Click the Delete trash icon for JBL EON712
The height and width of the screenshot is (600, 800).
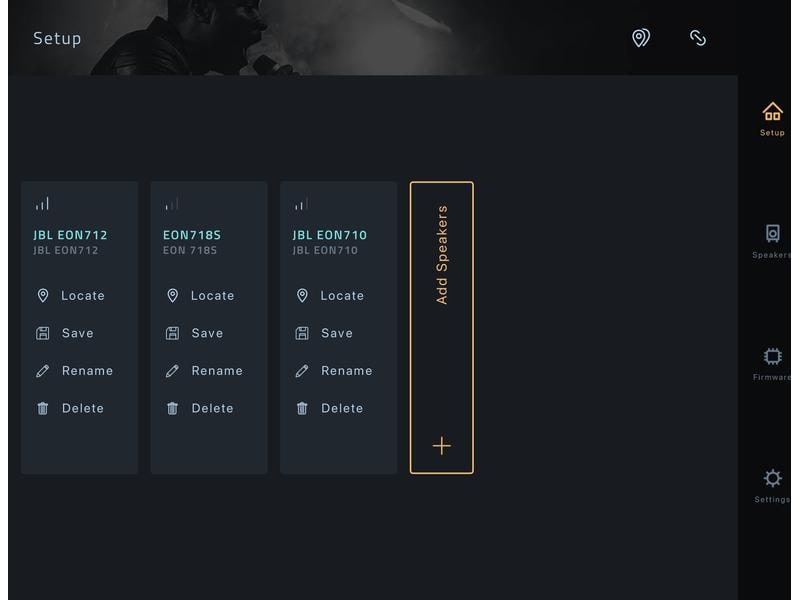click(x=43, y=408)
